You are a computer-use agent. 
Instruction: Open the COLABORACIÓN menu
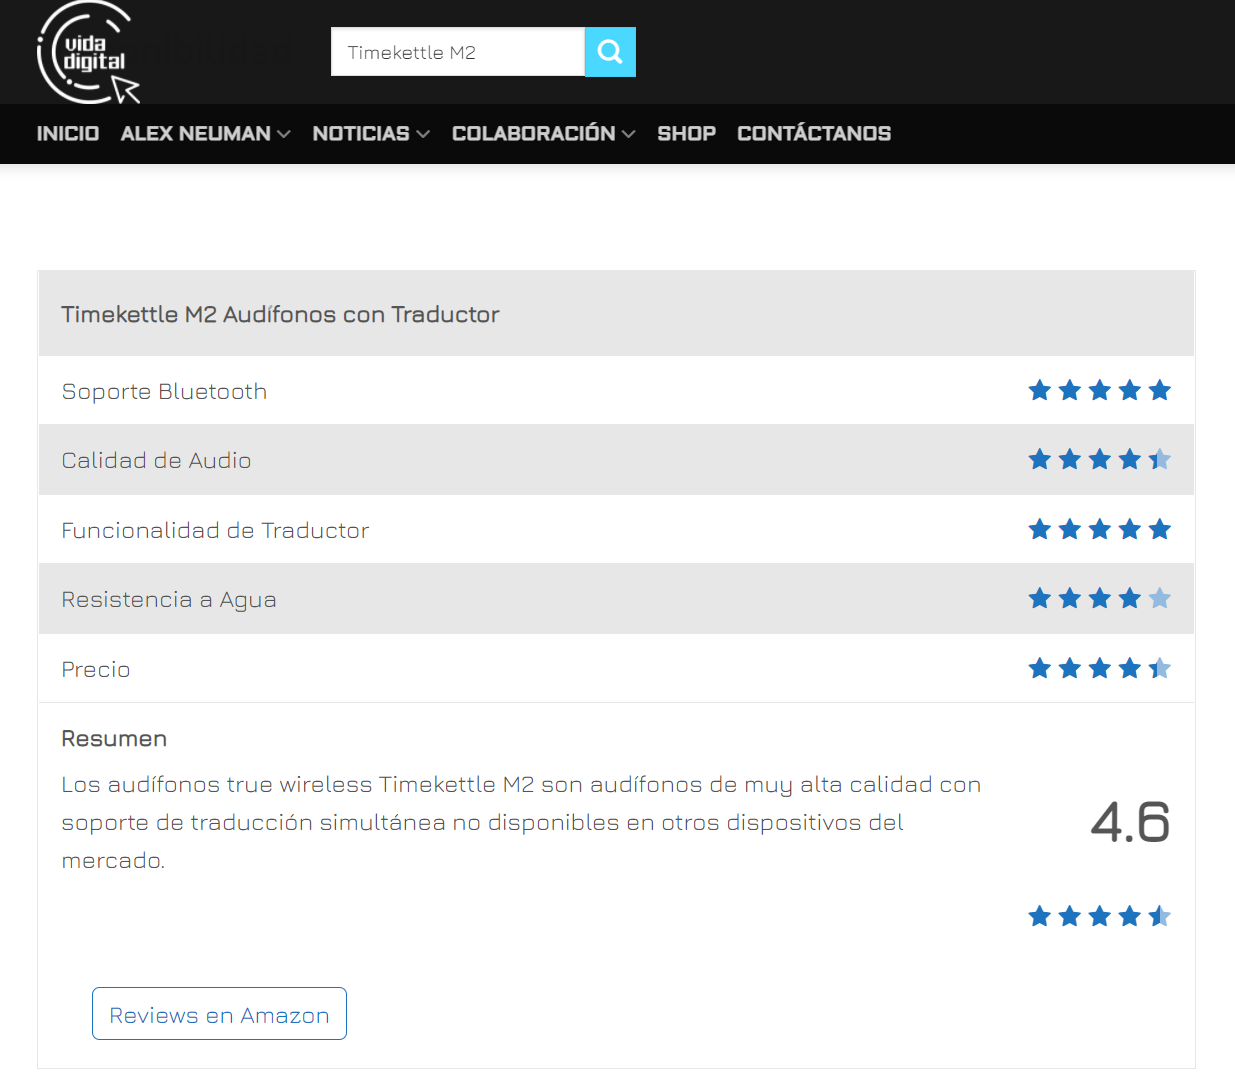pyautogui.click(x=534, y=134)
